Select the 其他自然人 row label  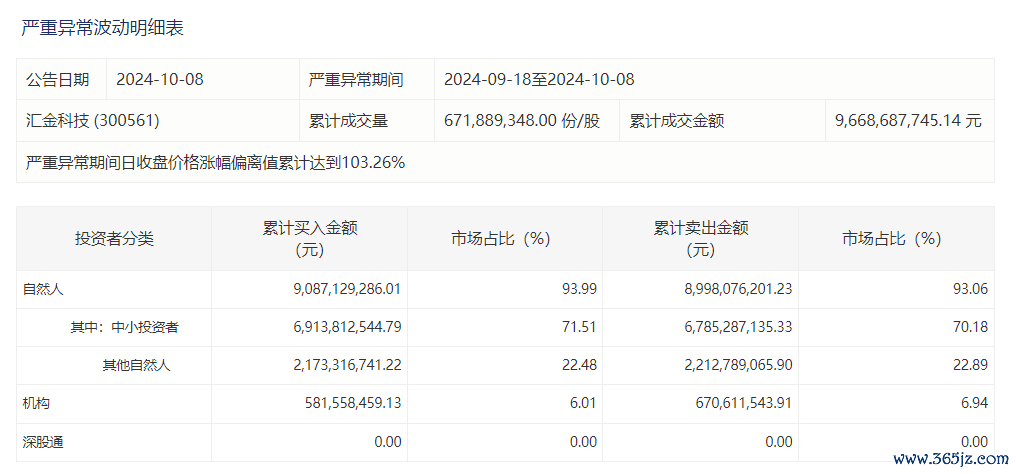[x=136, y=365]
